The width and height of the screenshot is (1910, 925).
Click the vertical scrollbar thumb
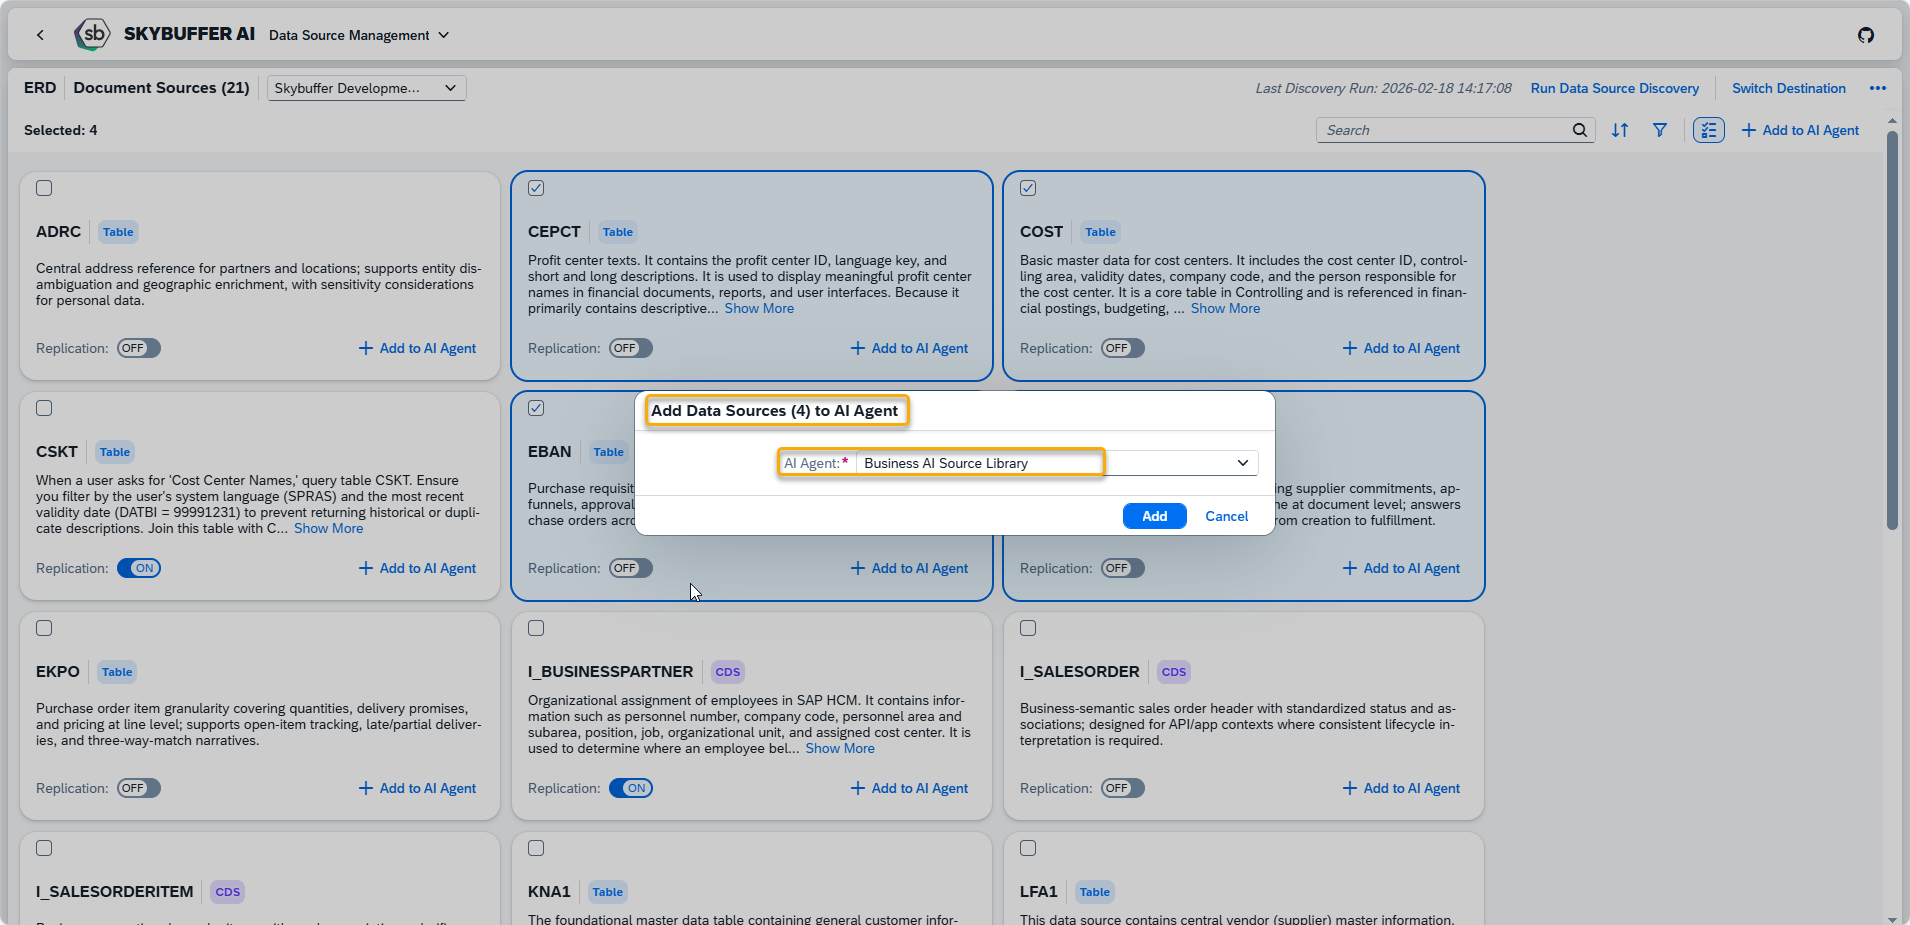(1892, 330)
